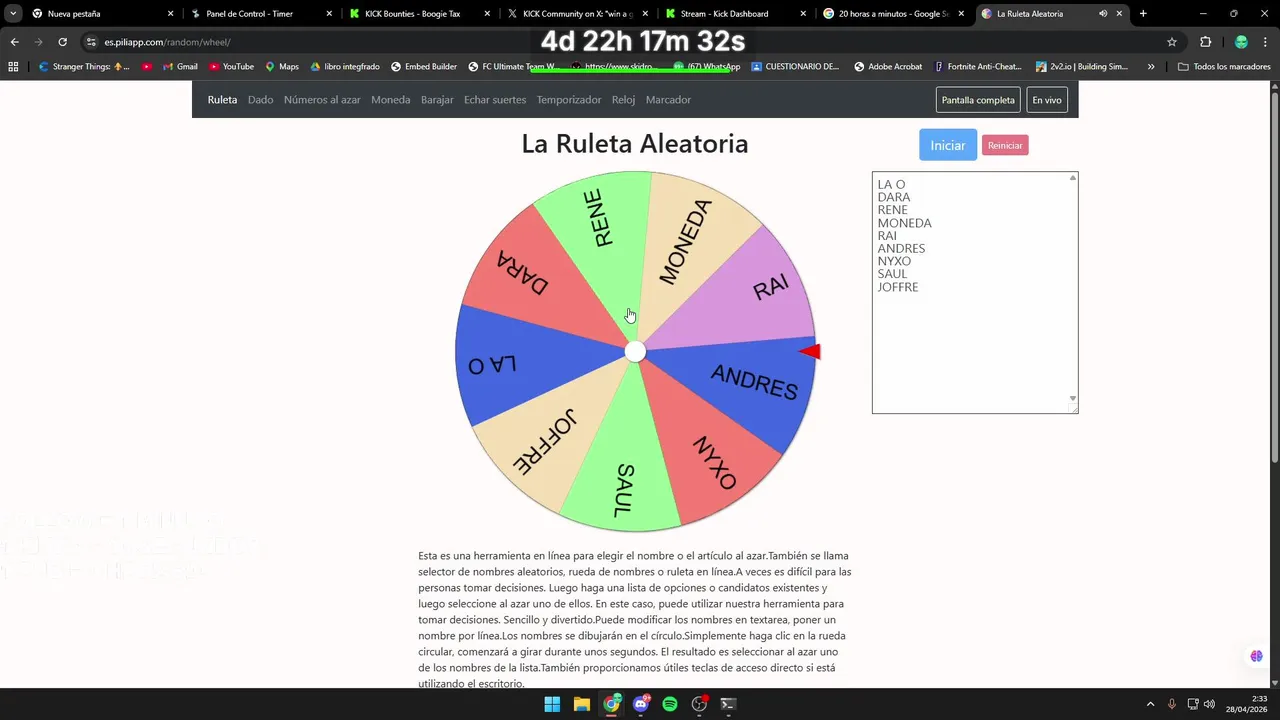Open the tab search dropdown arrow

pyautogui.click(x=13, y=14)
